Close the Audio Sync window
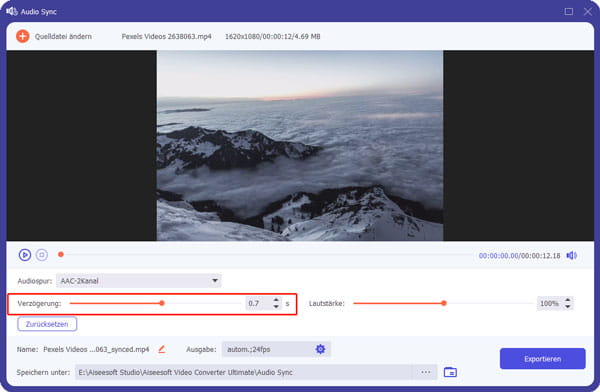This screenshot has width=600, height=392. (x=588, y=11)
